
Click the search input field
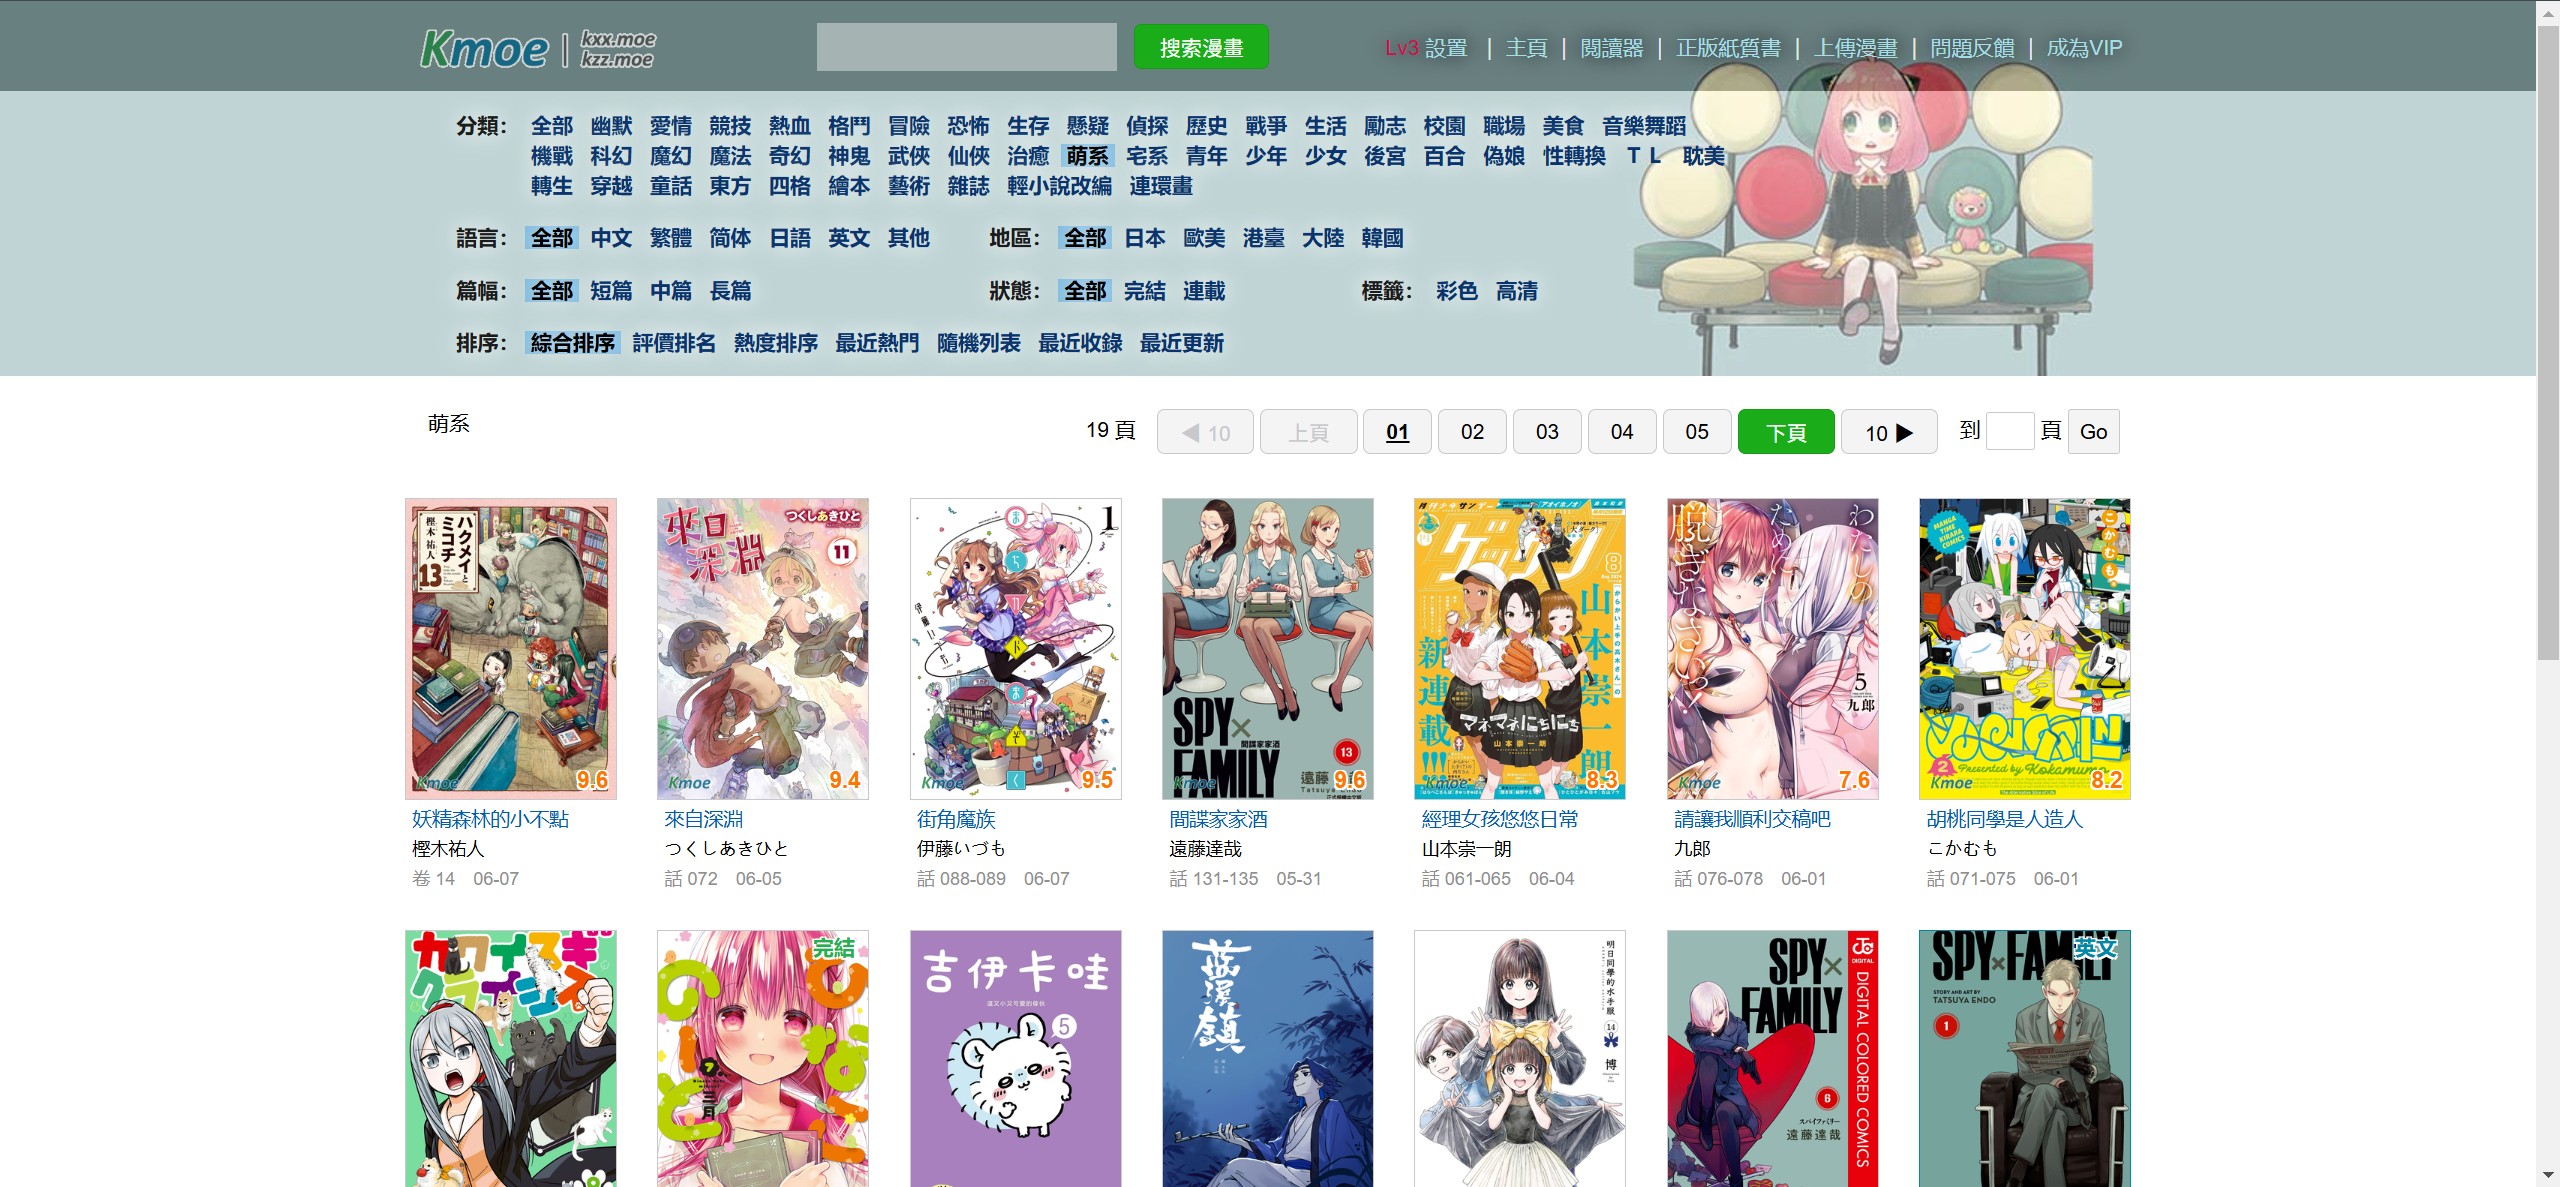point(966,47)
